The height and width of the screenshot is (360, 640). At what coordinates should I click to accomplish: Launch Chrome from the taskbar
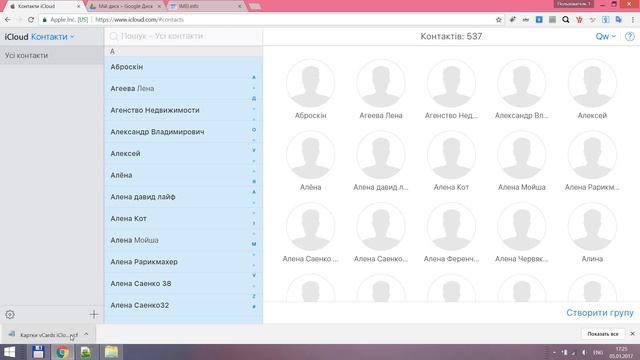click(62, 352)
